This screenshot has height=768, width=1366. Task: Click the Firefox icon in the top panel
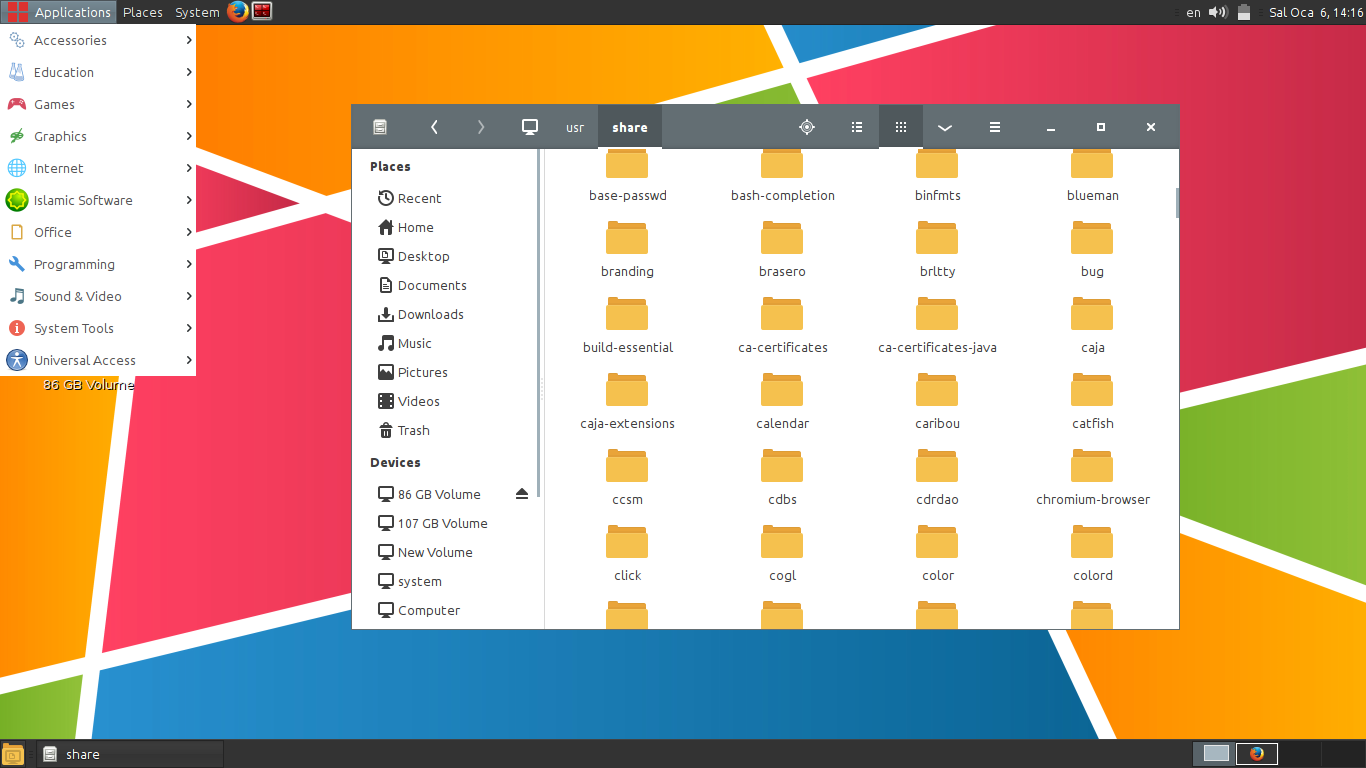point(236,12)
